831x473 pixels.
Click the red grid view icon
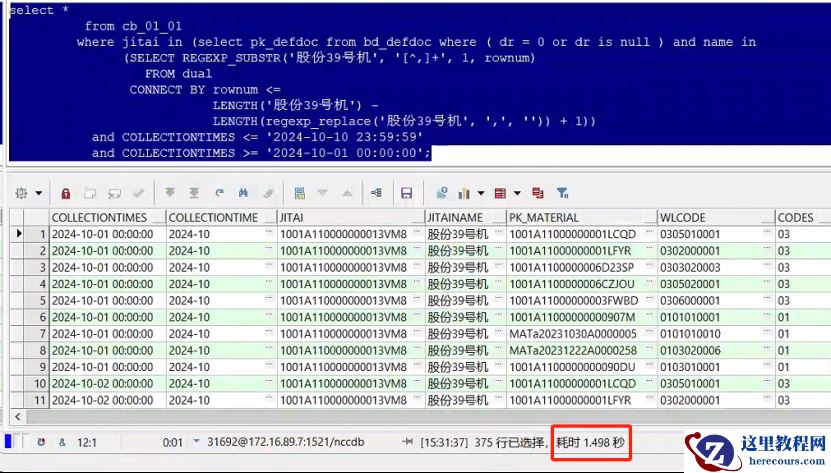pyautogui.click(x=500, y=193)
